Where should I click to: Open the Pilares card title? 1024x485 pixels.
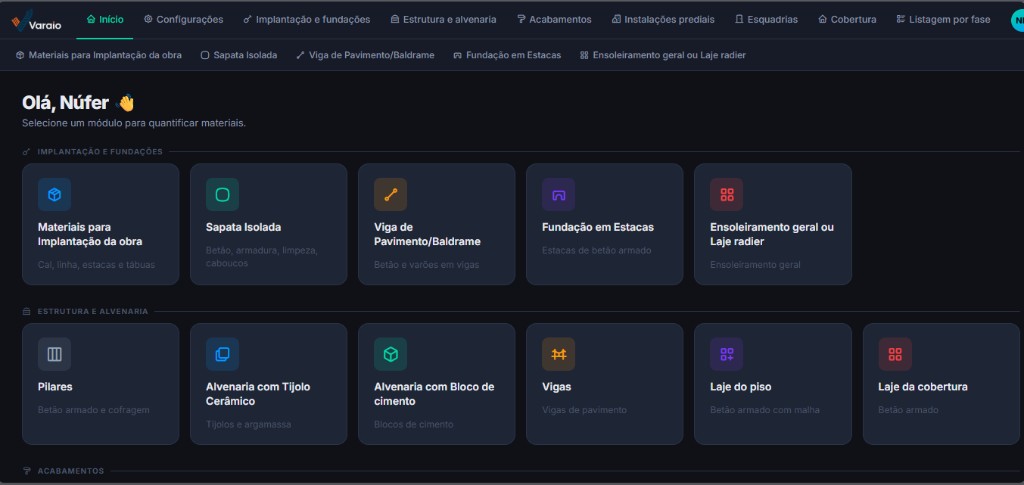(55, 387)
